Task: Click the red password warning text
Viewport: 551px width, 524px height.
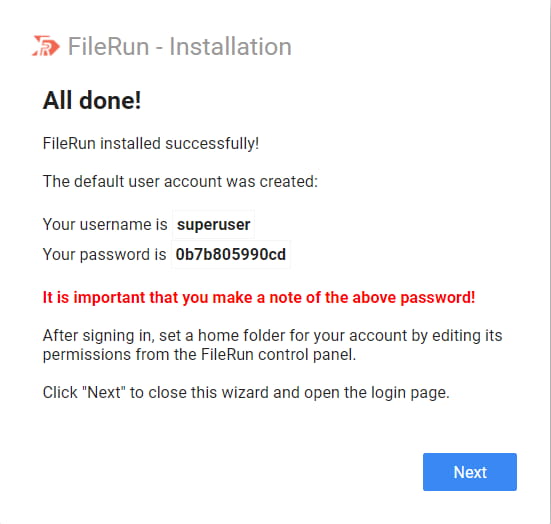Action: [259, 297]
